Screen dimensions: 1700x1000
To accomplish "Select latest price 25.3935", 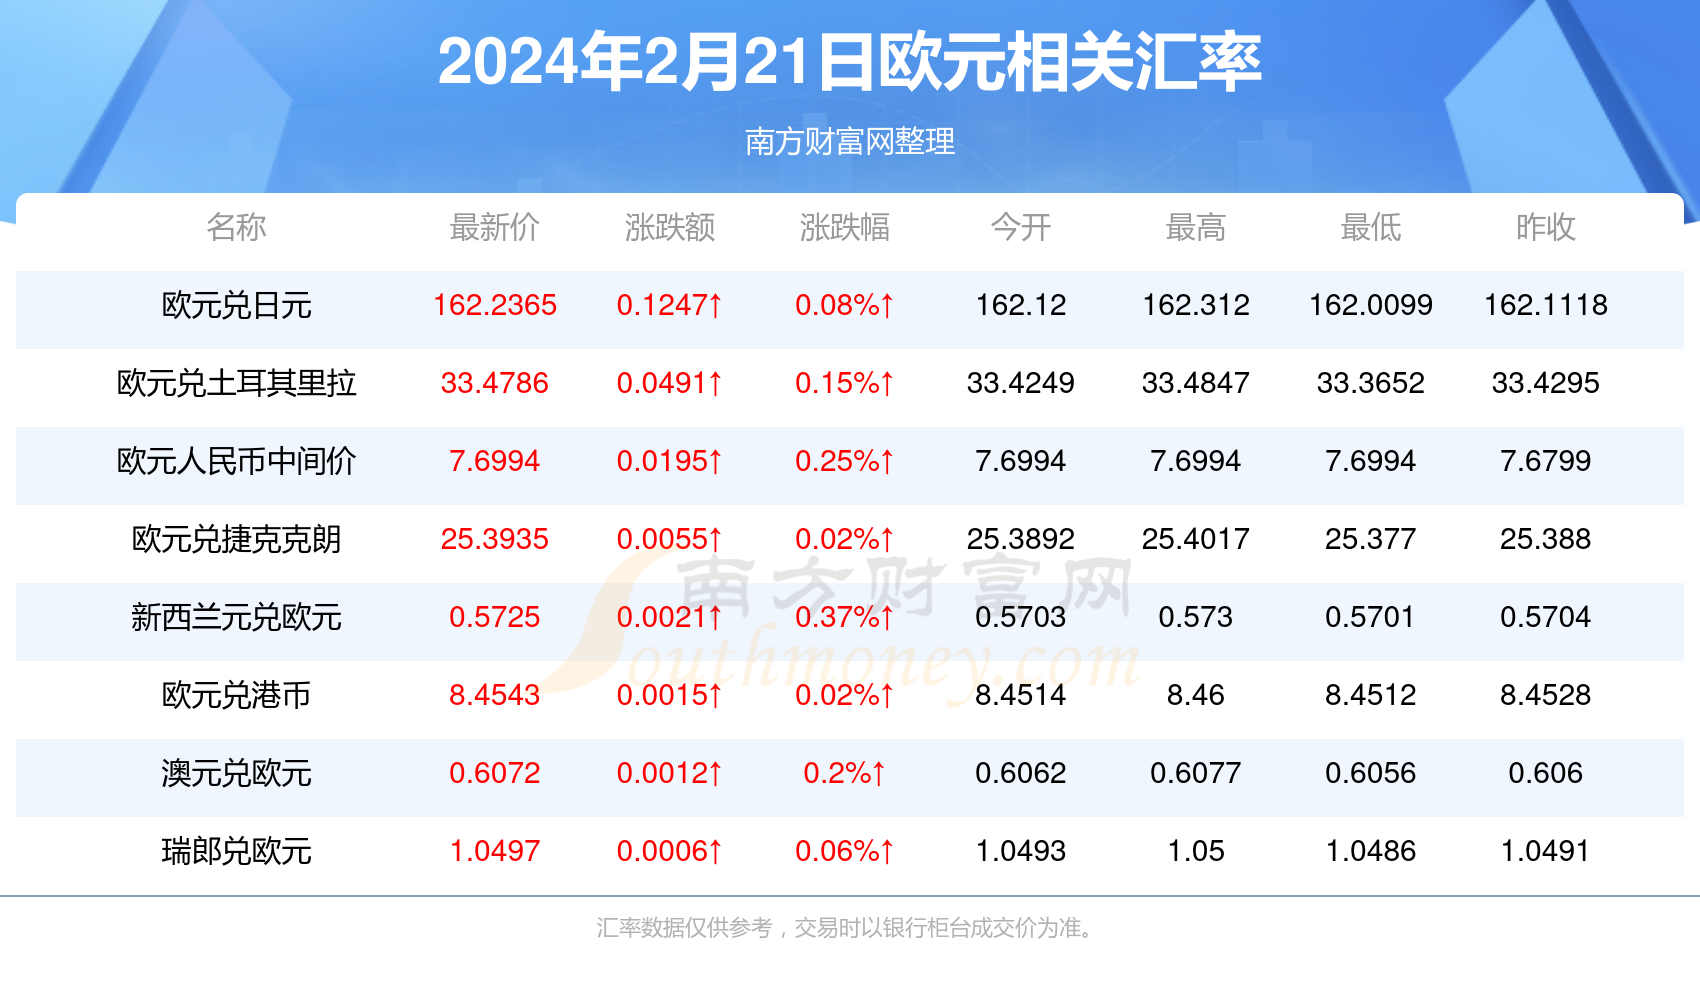I will 495,539.
